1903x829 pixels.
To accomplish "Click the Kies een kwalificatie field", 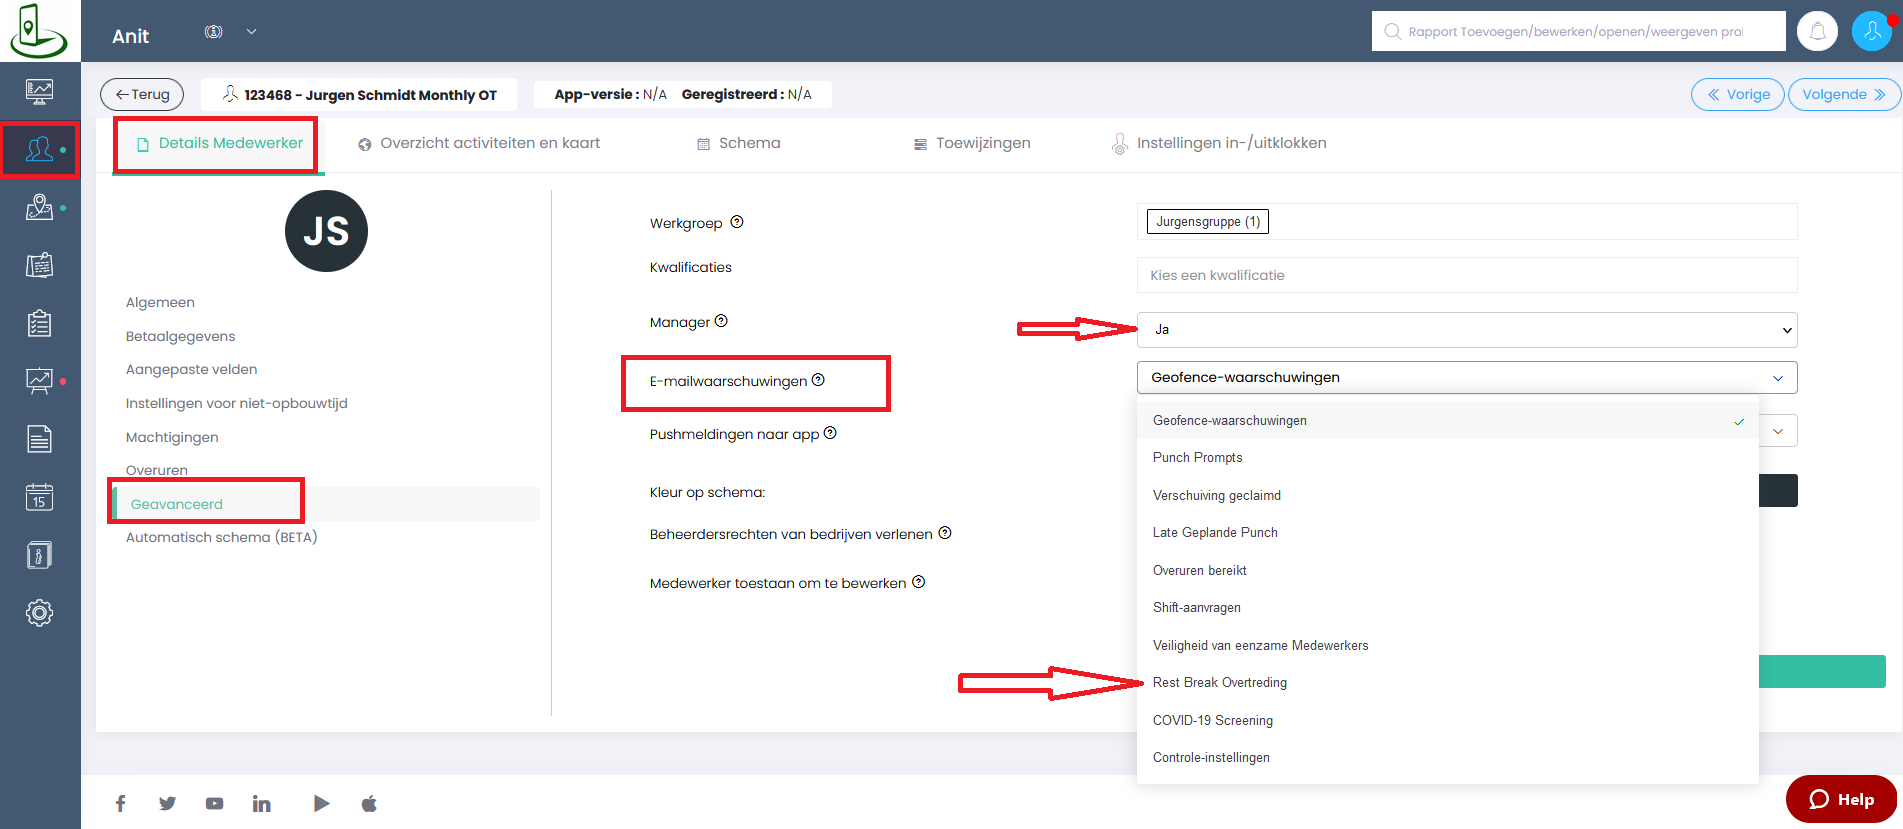I will [x=1466, y=275].
